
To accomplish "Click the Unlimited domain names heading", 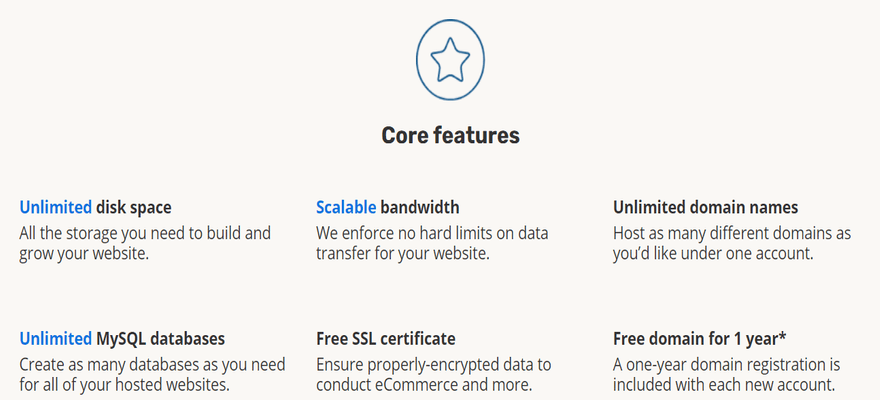I will point(705,208).
